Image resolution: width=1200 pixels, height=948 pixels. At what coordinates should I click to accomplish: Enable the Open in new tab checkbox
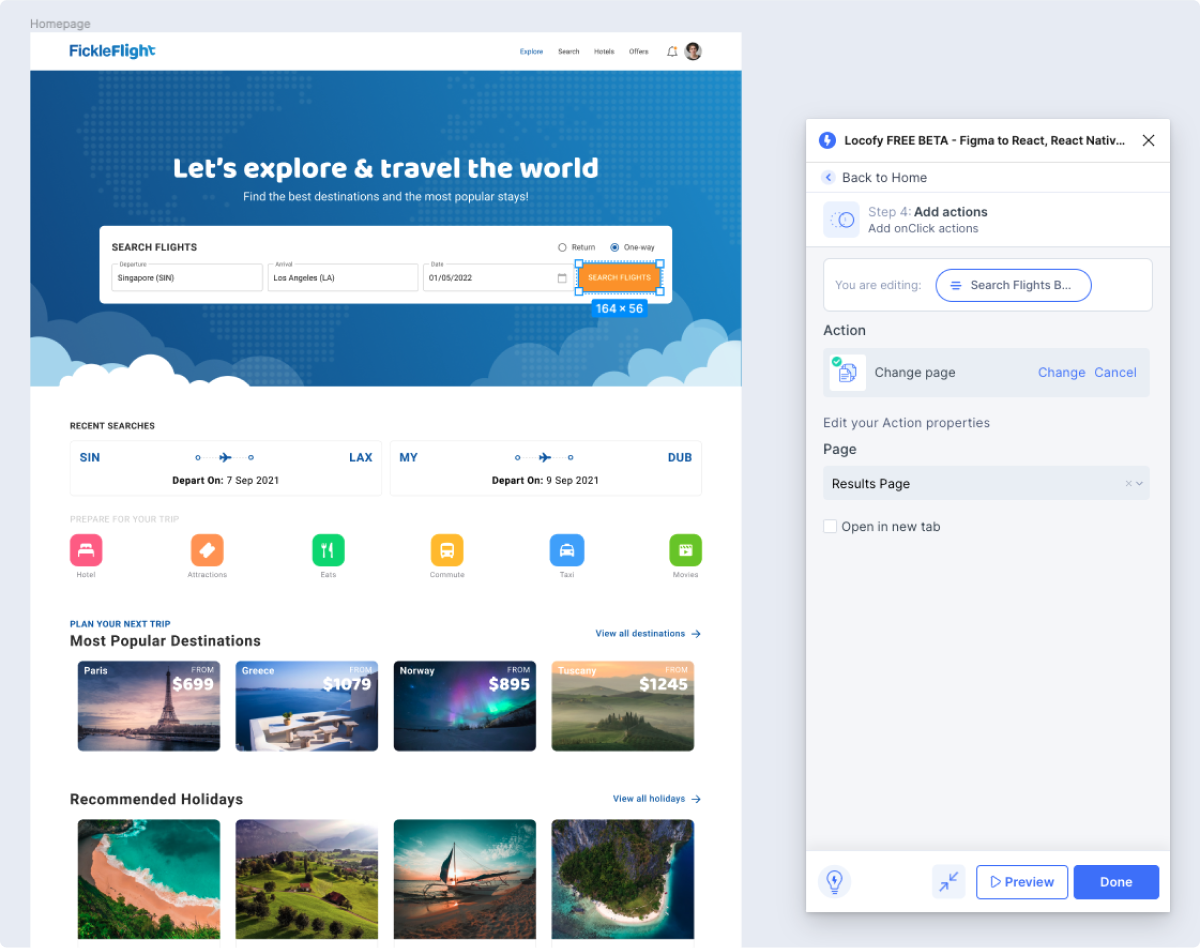click(x=830, y=526)
